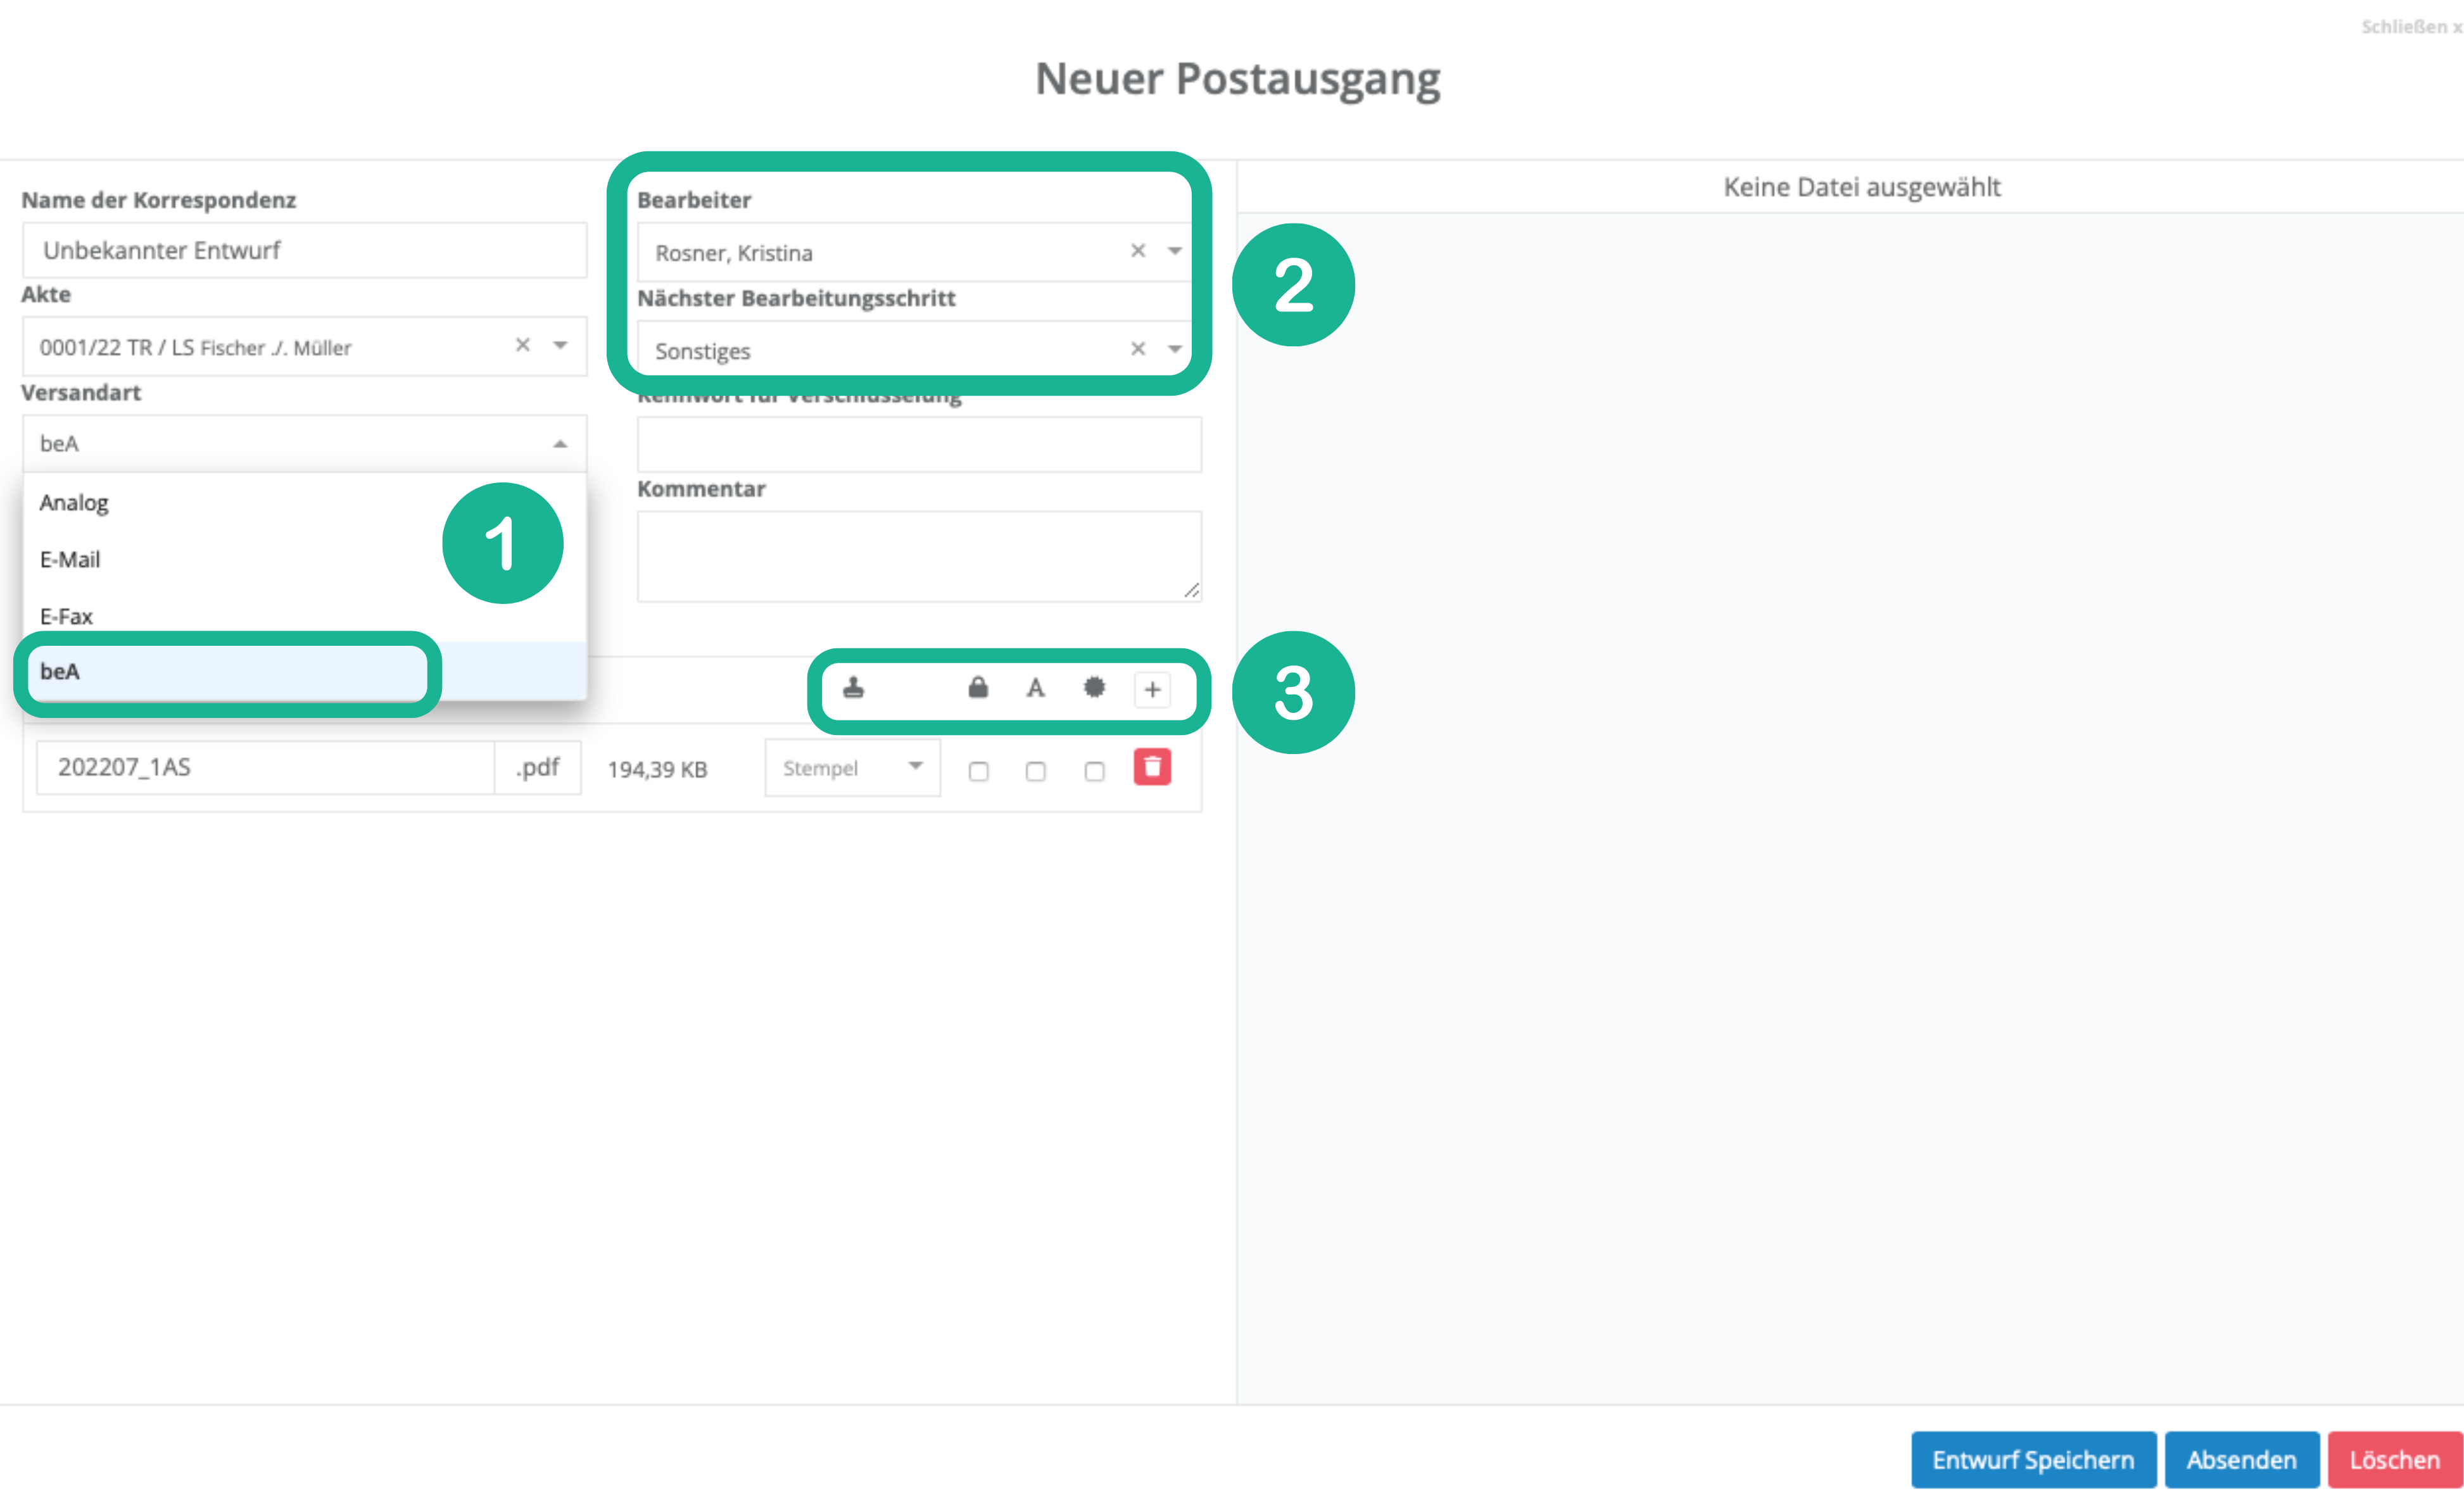
Task: Toggle the seal checkbox for the file
Action: (x=1094, y=771)
